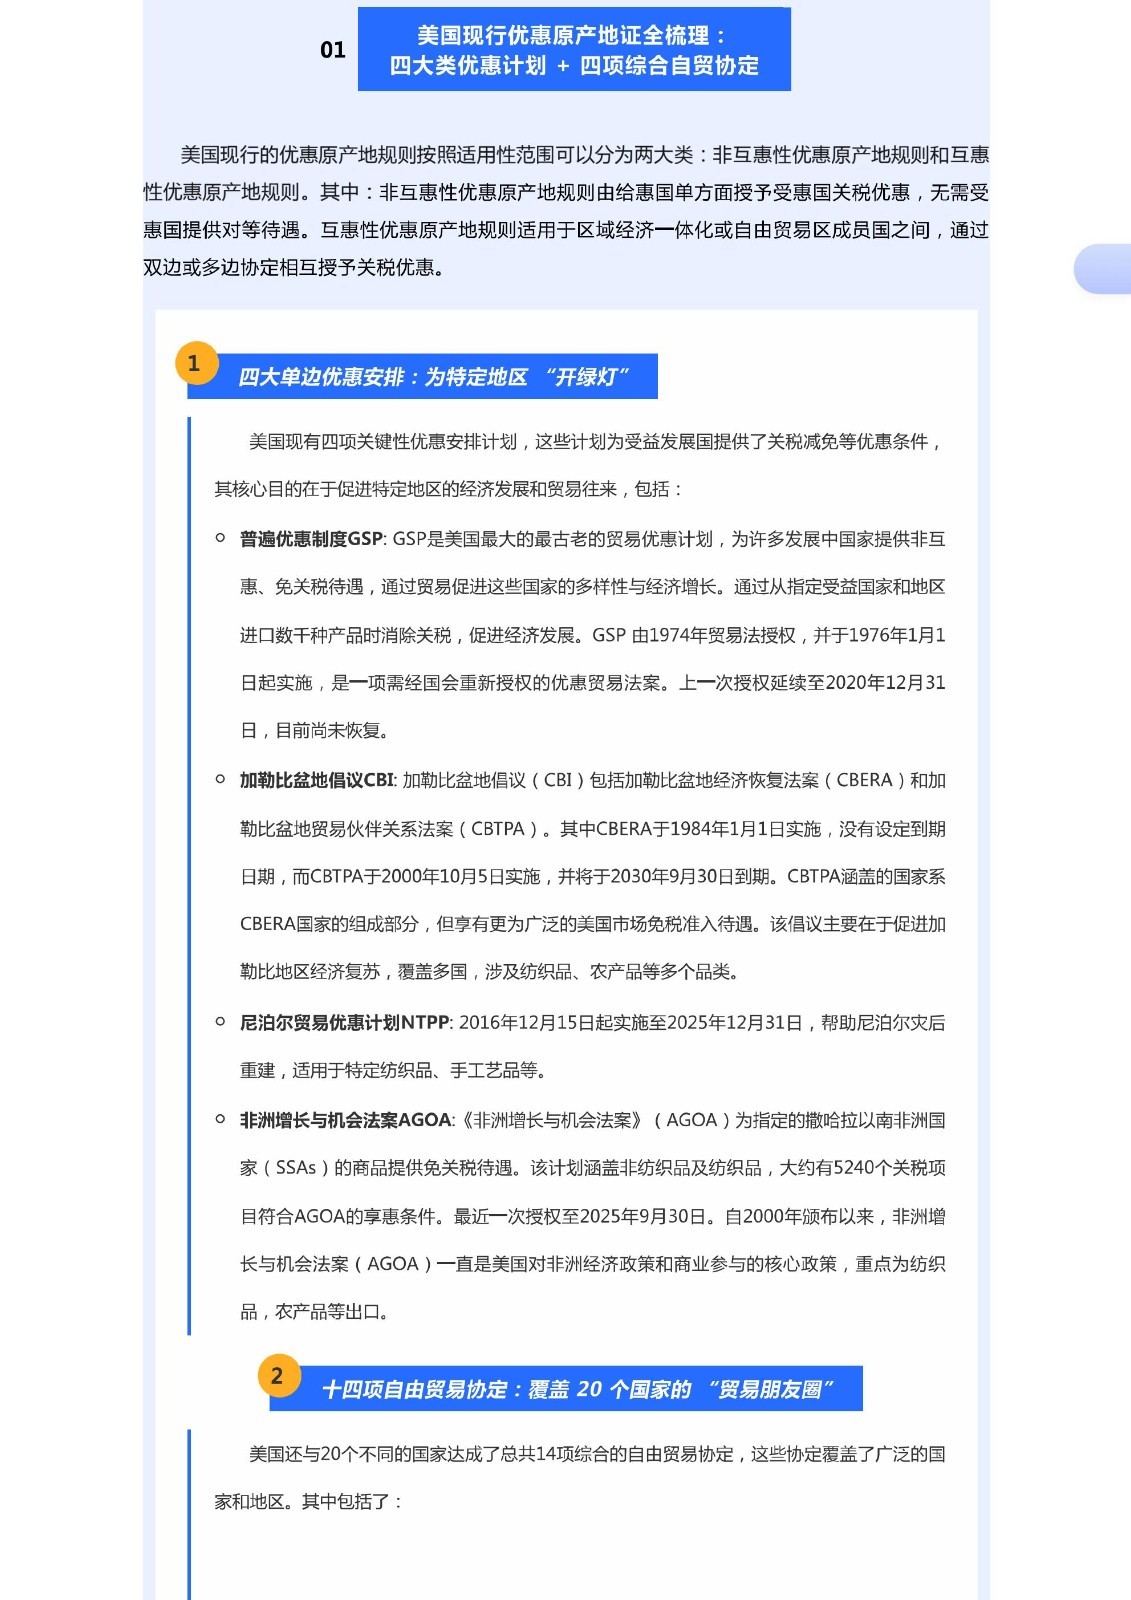The image size is (1131, 1600).
Task: Click the bold term 尼泊尔贸易优惠计划NTPP
Action: pyautogui.click(x=345, y=1022)
